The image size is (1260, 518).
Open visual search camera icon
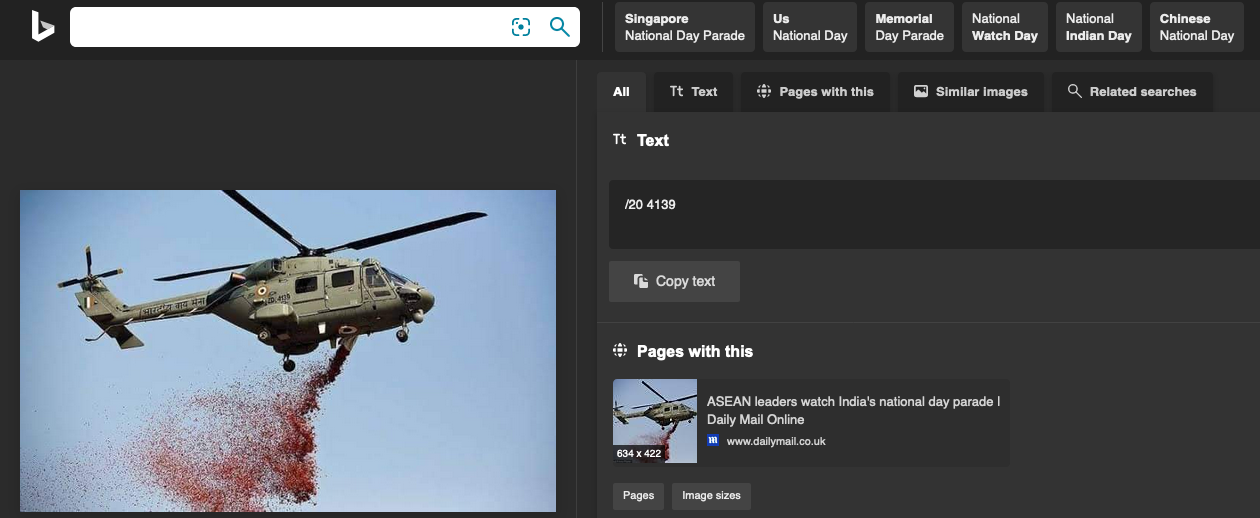click(521, 27)
